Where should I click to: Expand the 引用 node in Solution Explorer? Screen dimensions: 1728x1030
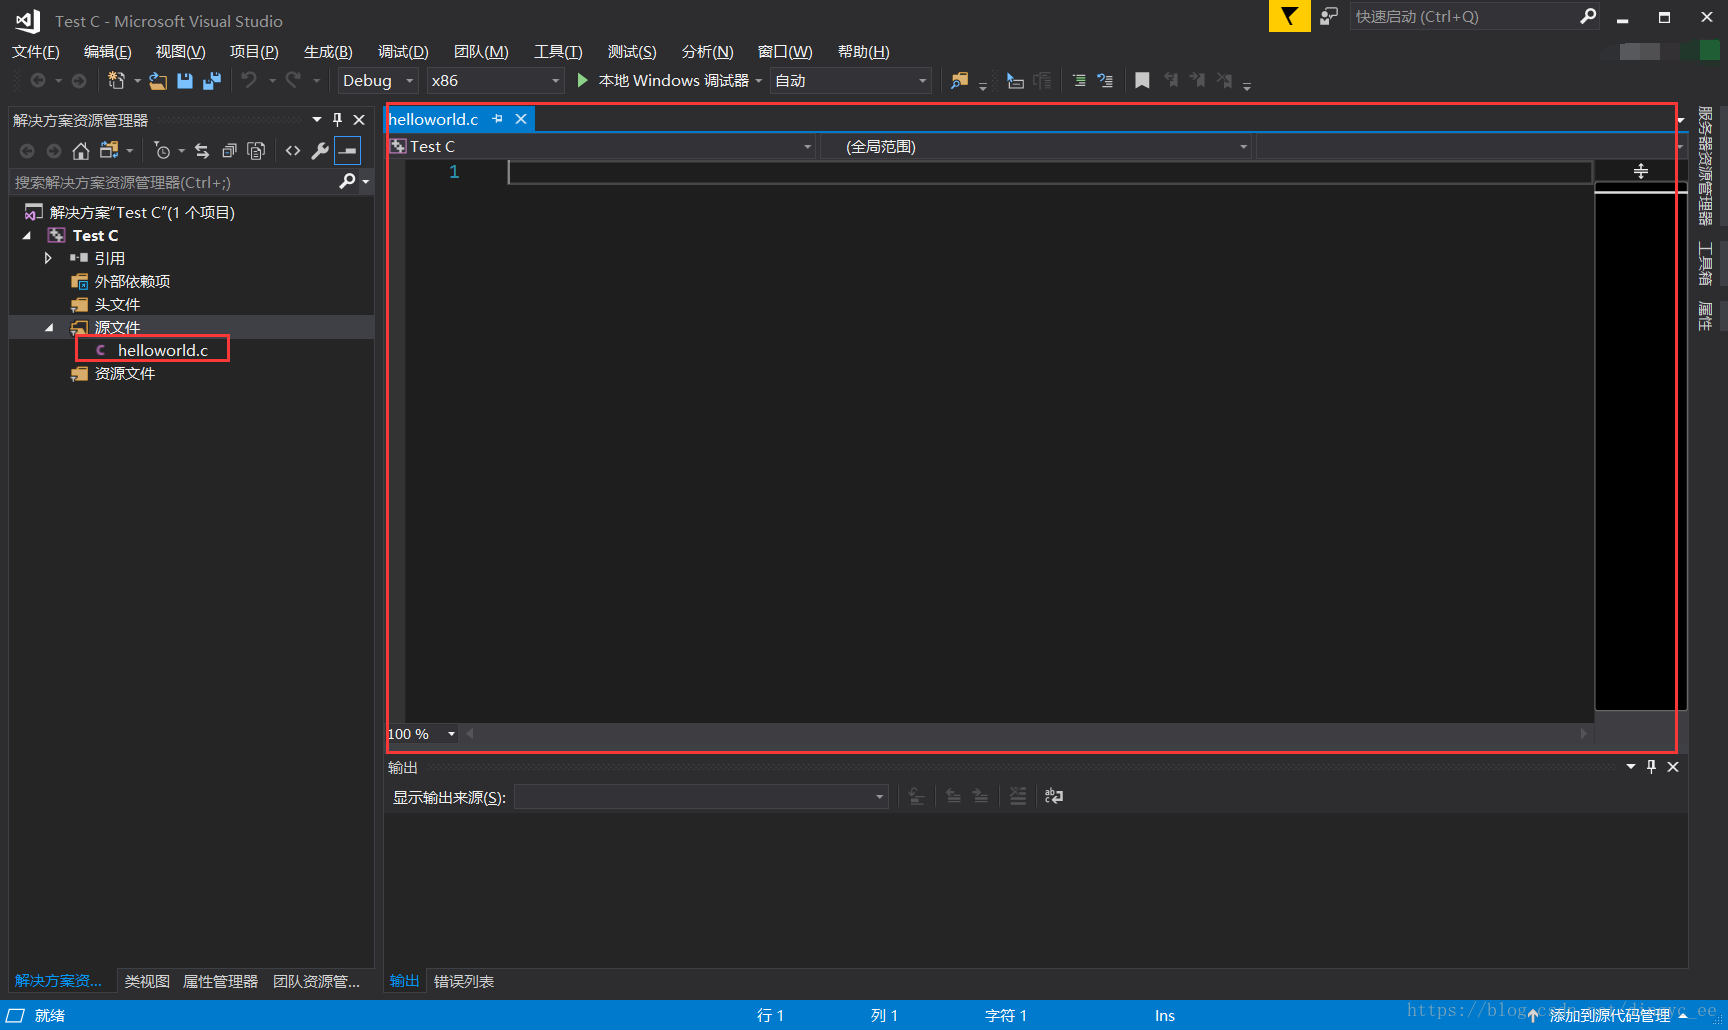(47, 257)
